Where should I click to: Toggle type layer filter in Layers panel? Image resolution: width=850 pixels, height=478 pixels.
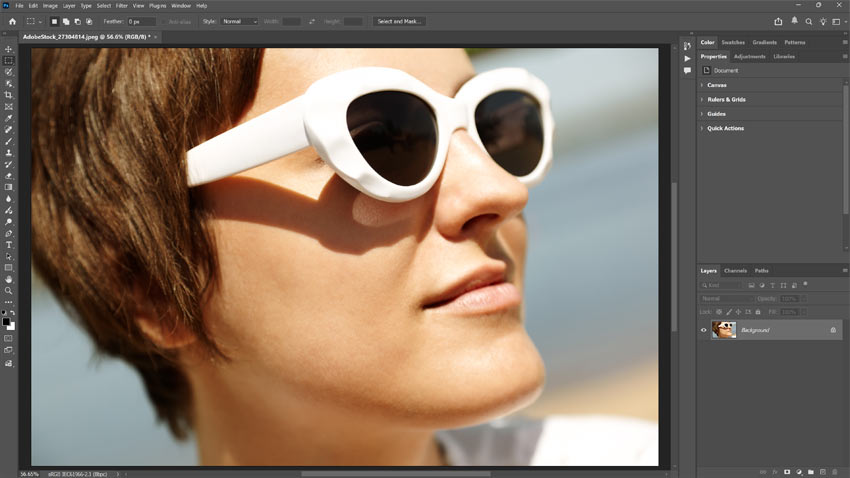(772, 285)
